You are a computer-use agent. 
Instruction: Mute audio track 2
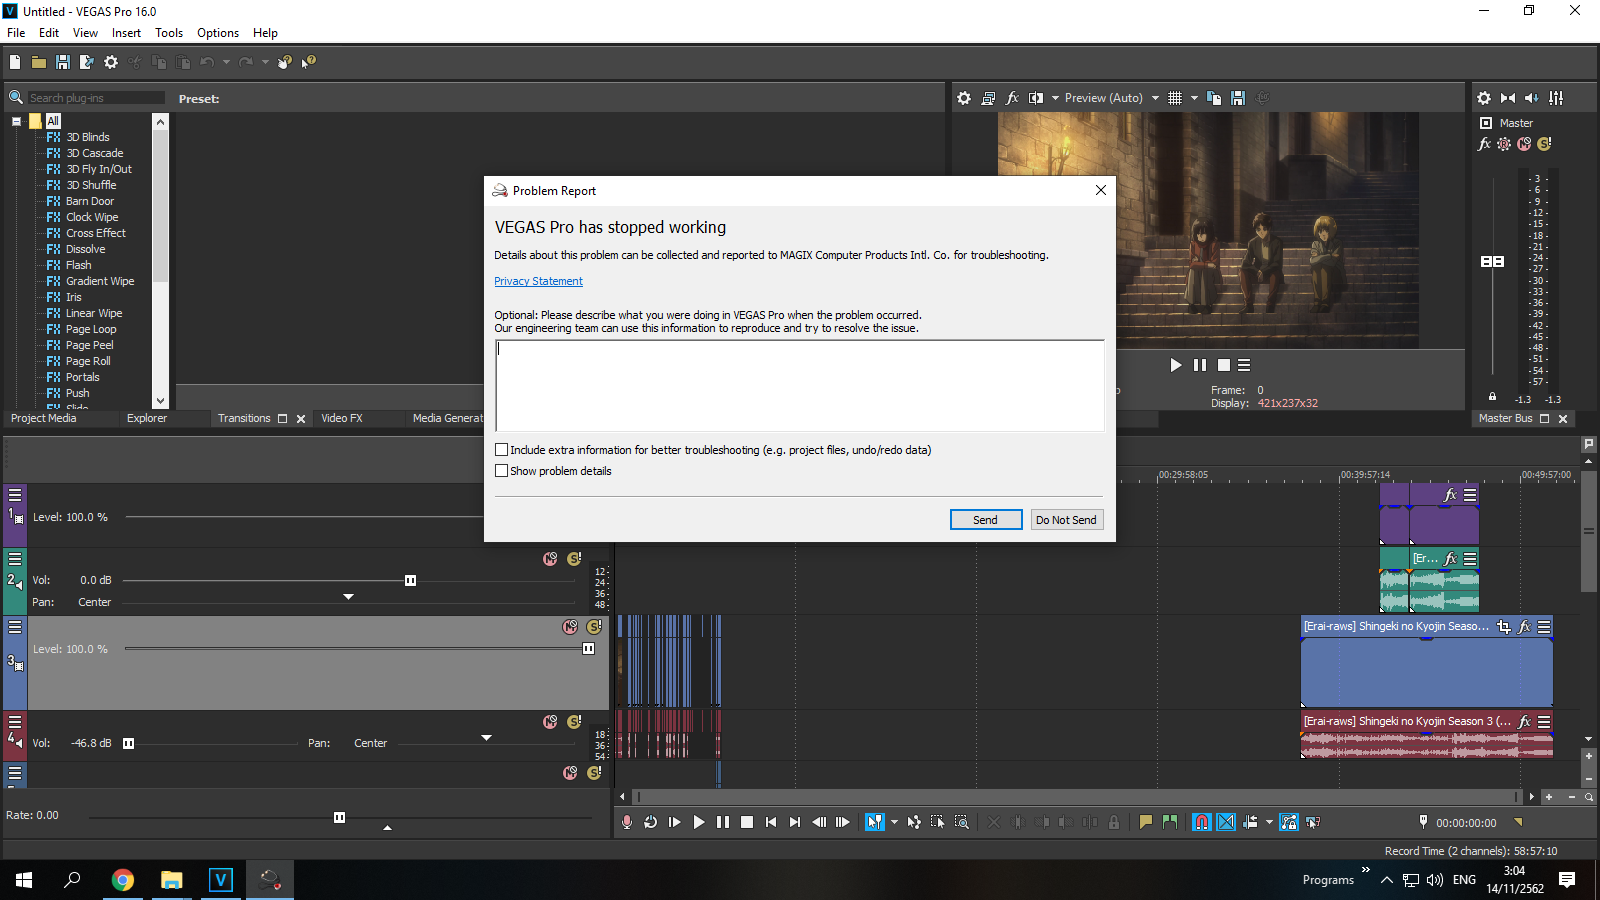[x=550, y=559]
